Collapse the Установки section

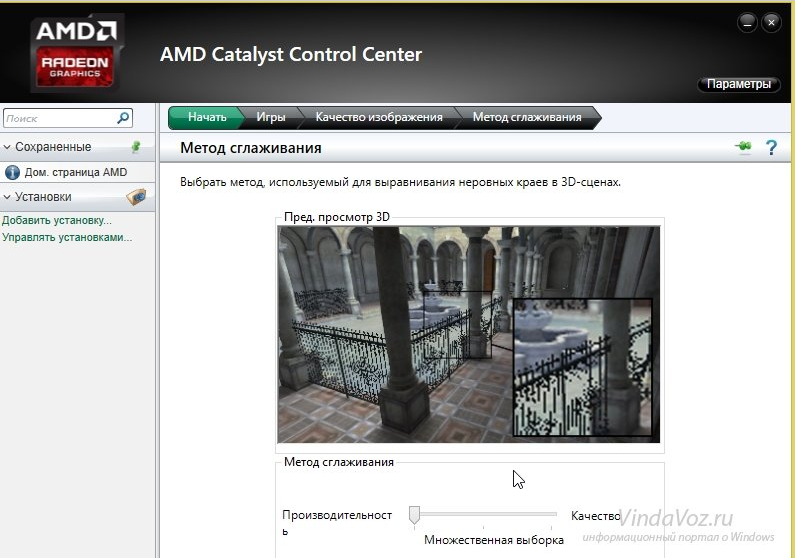tap(7, 197)
